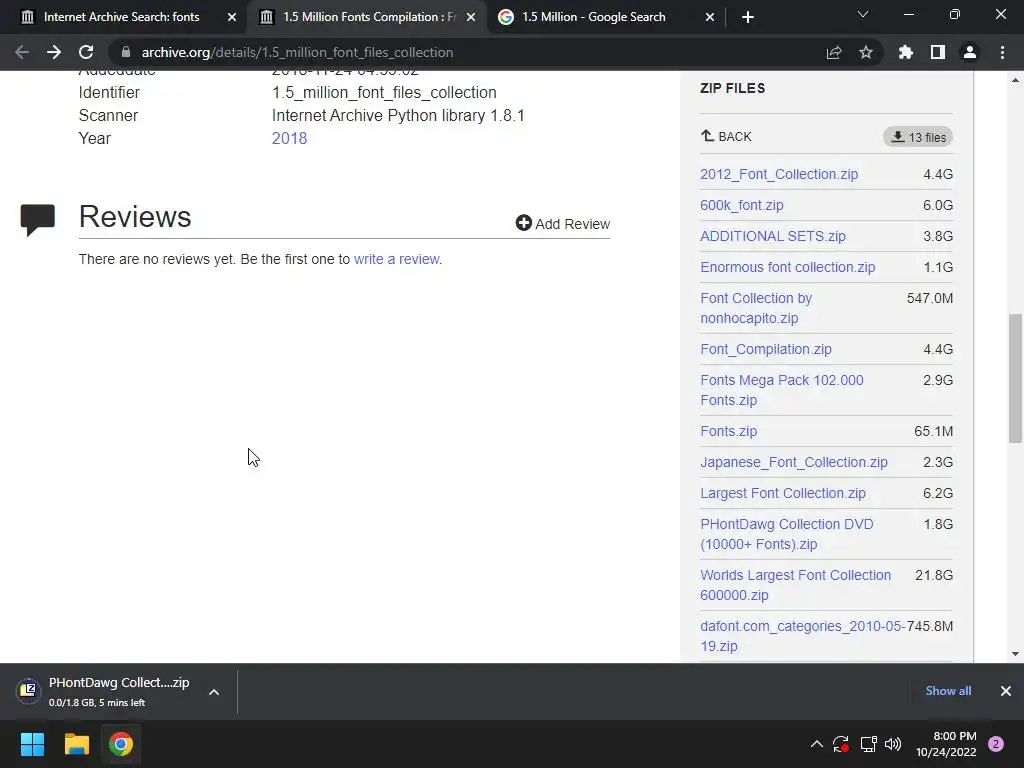
Task: Download Font_Compilation.zip
Action: (x=766, y=349)
